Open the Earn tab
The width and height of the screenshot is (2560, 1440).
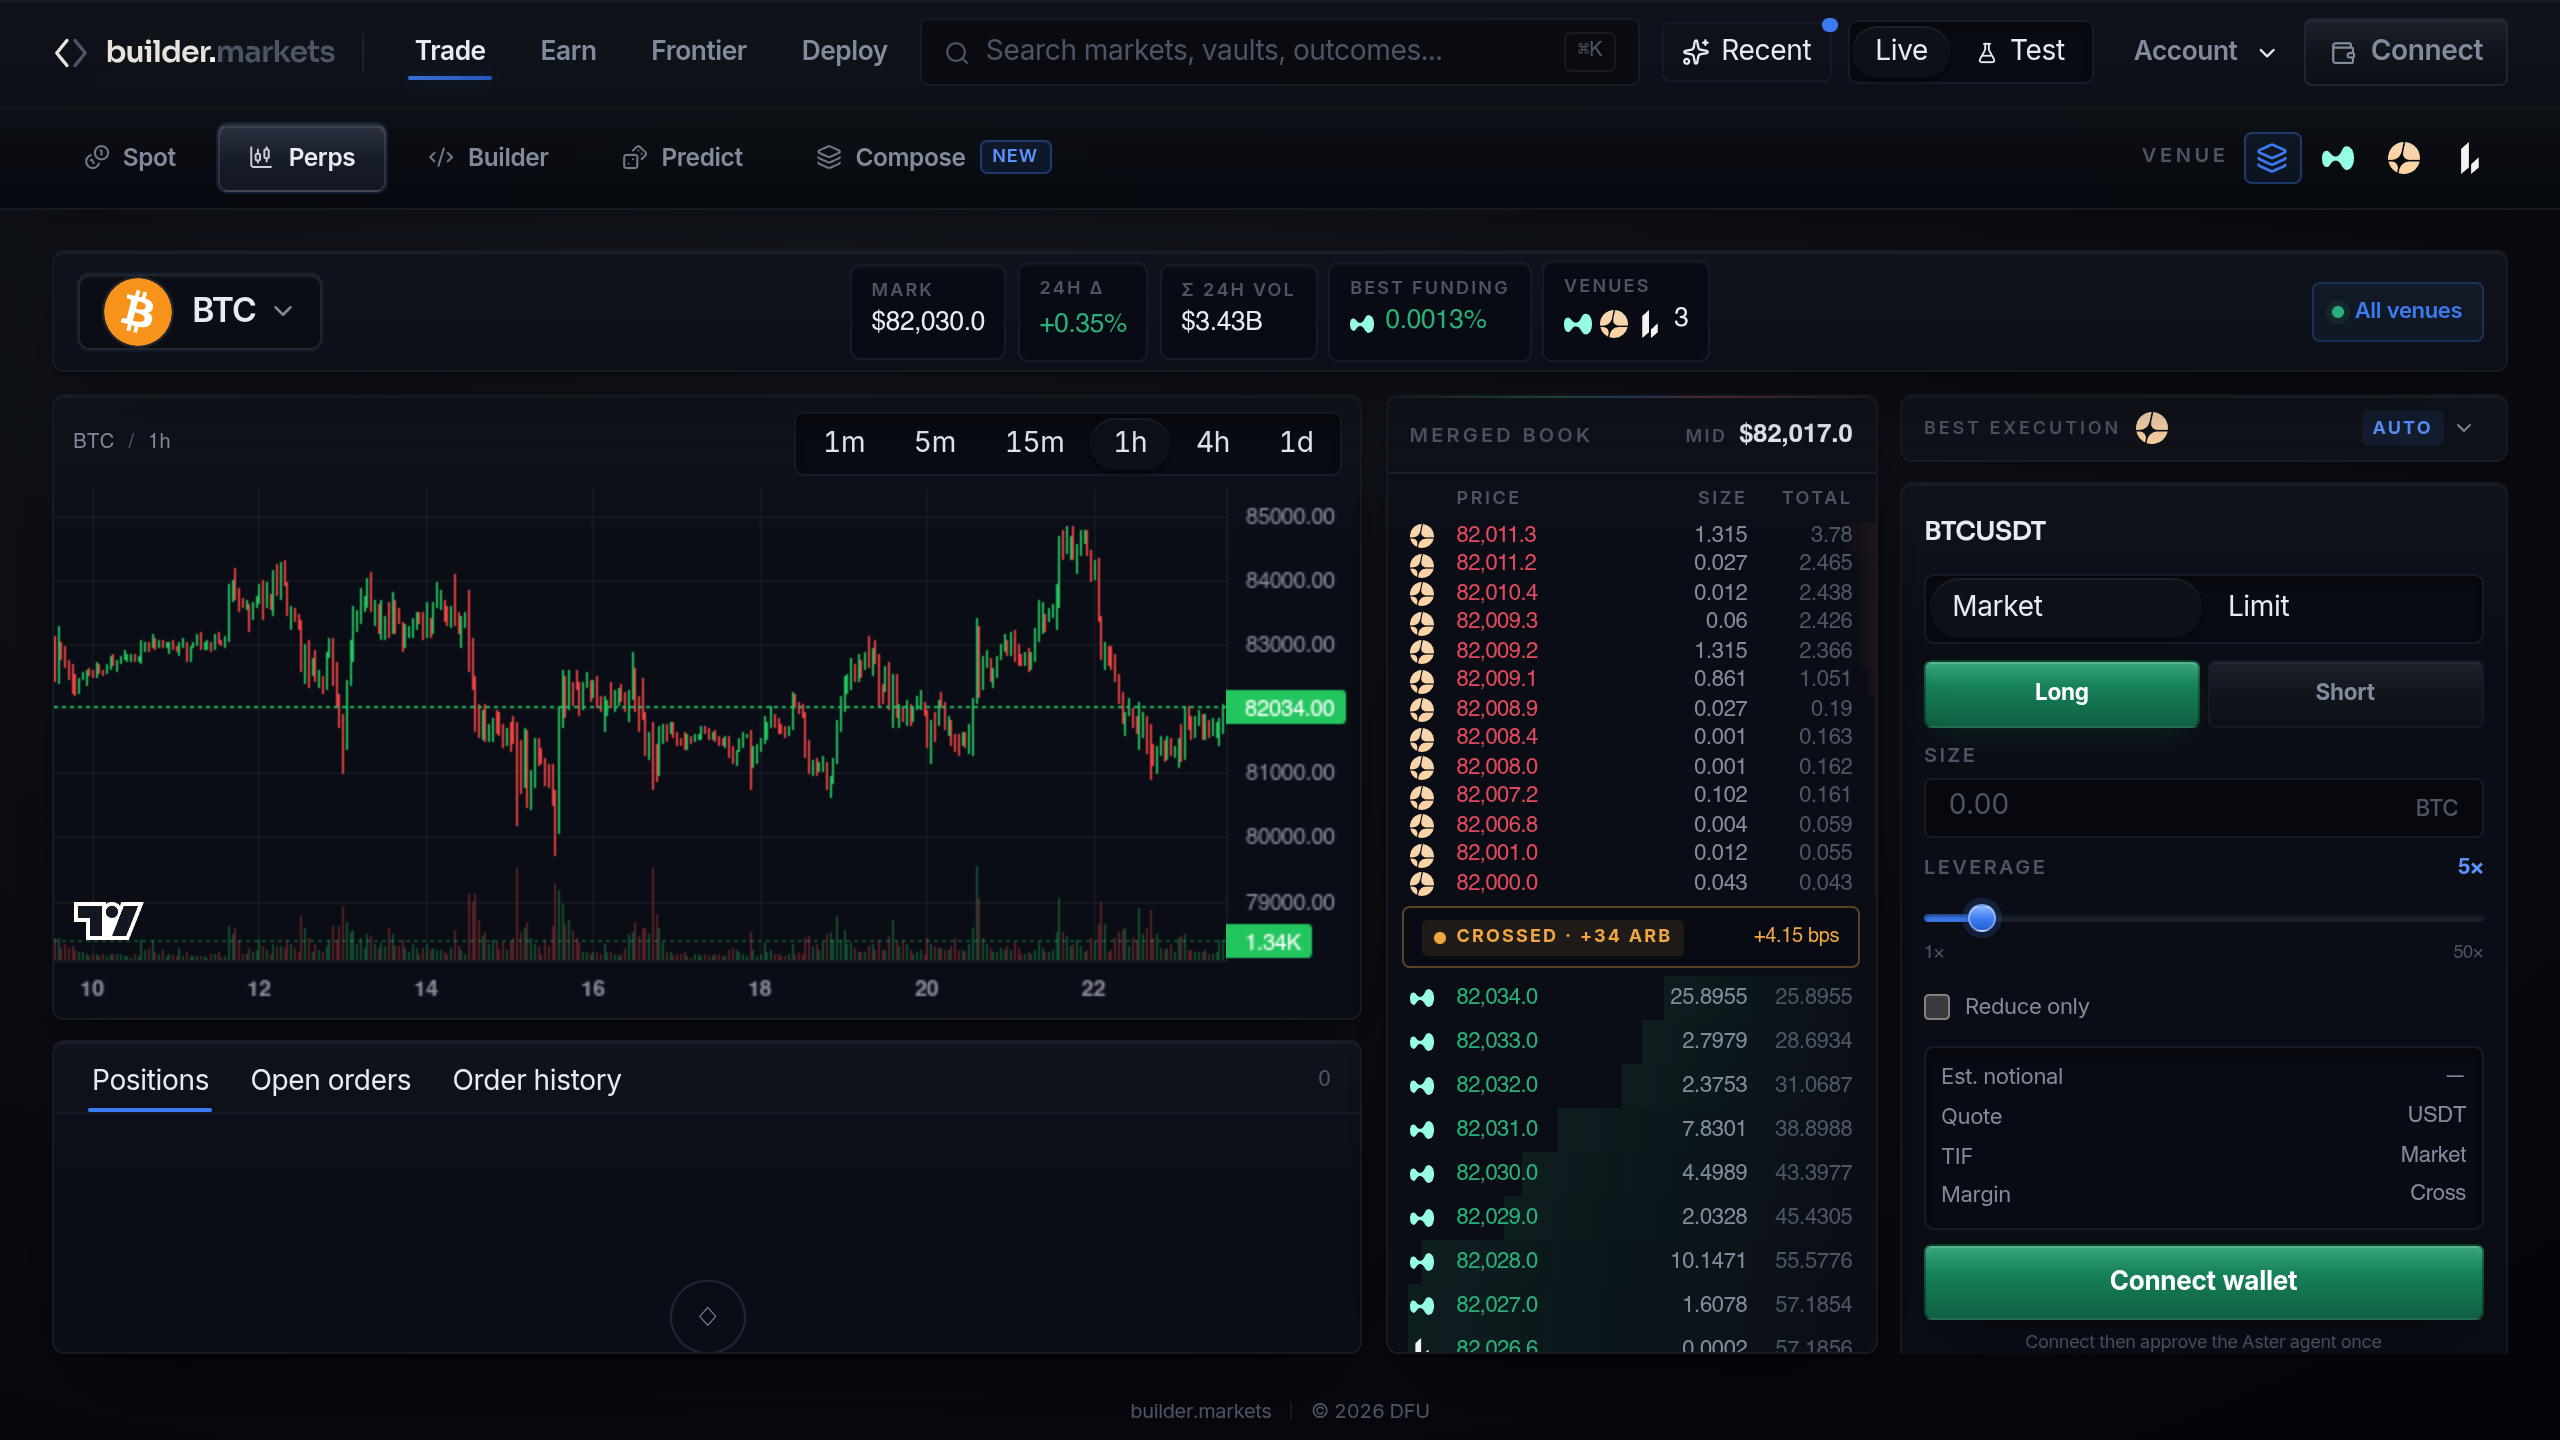pos(568,51)
